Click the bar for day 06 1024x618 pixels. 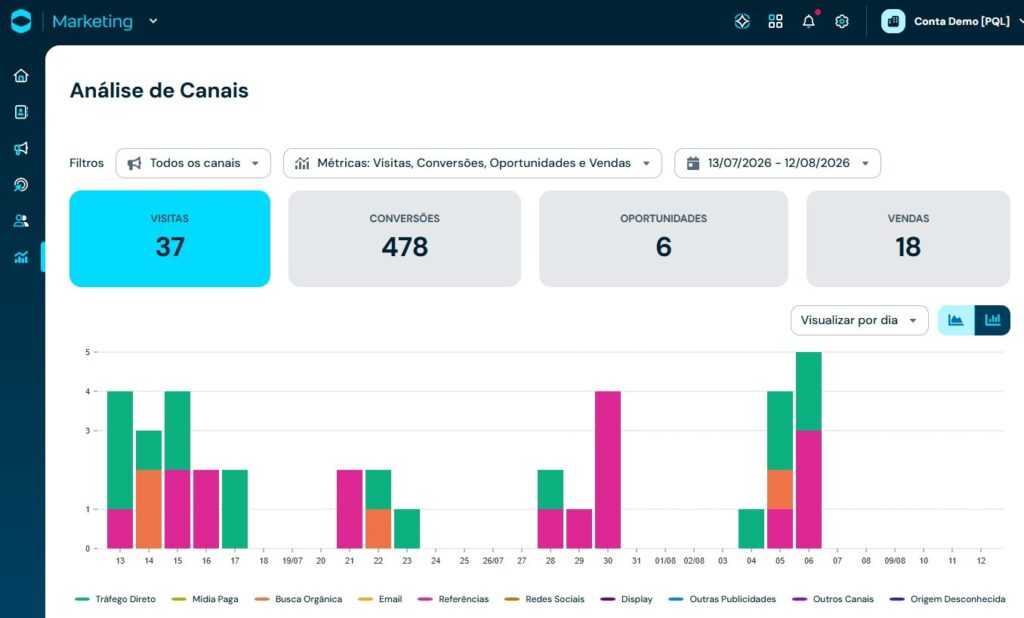808,450
